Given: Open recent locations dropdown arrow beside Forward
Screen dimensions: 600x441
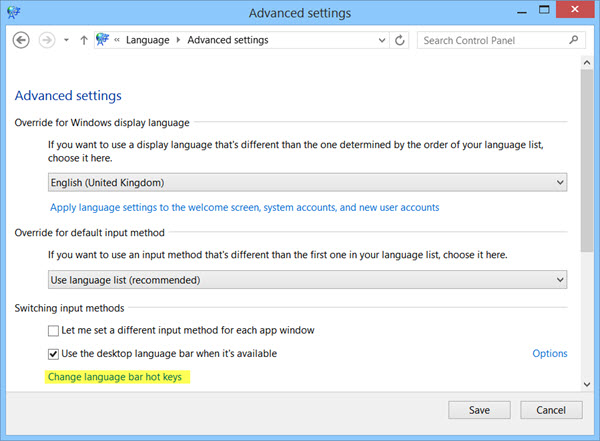Looking at the screenshot, I should point(66,40).
